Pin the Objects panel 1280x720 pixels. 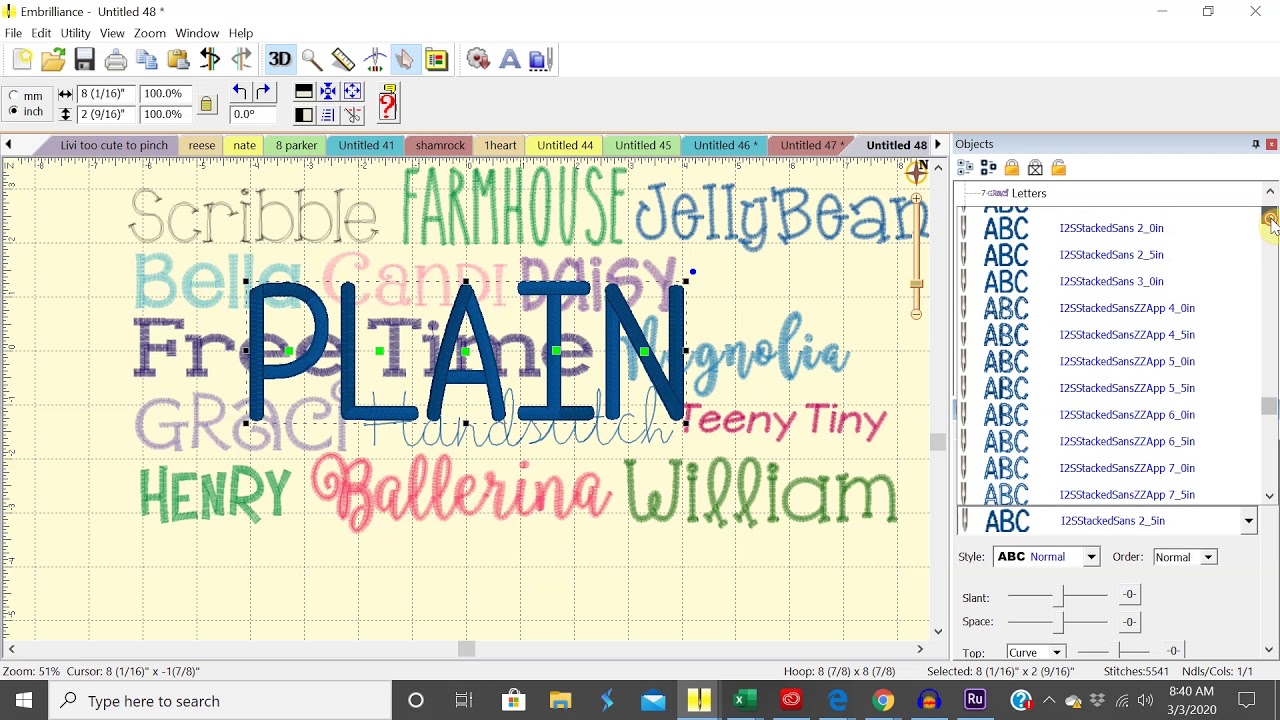1256,145
